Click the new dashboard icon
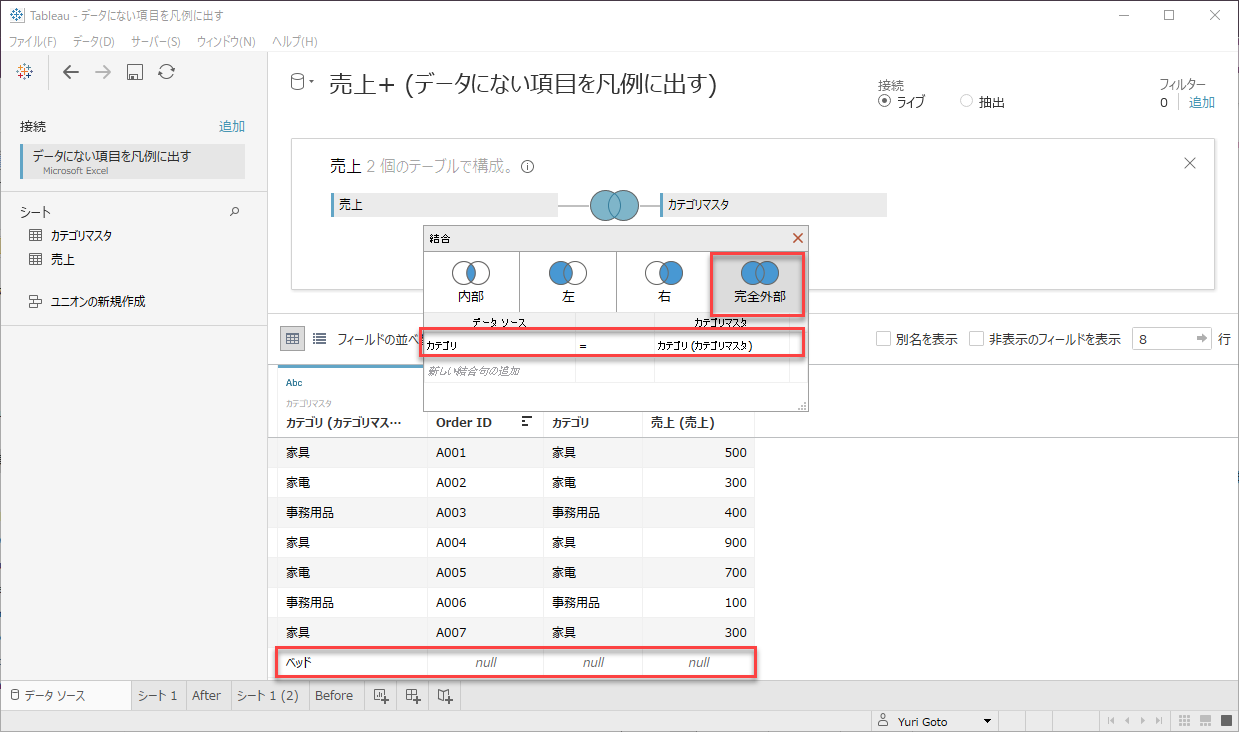Image resolution: width=1239 pixels, height=732 pixels. [x=413, y=696]
